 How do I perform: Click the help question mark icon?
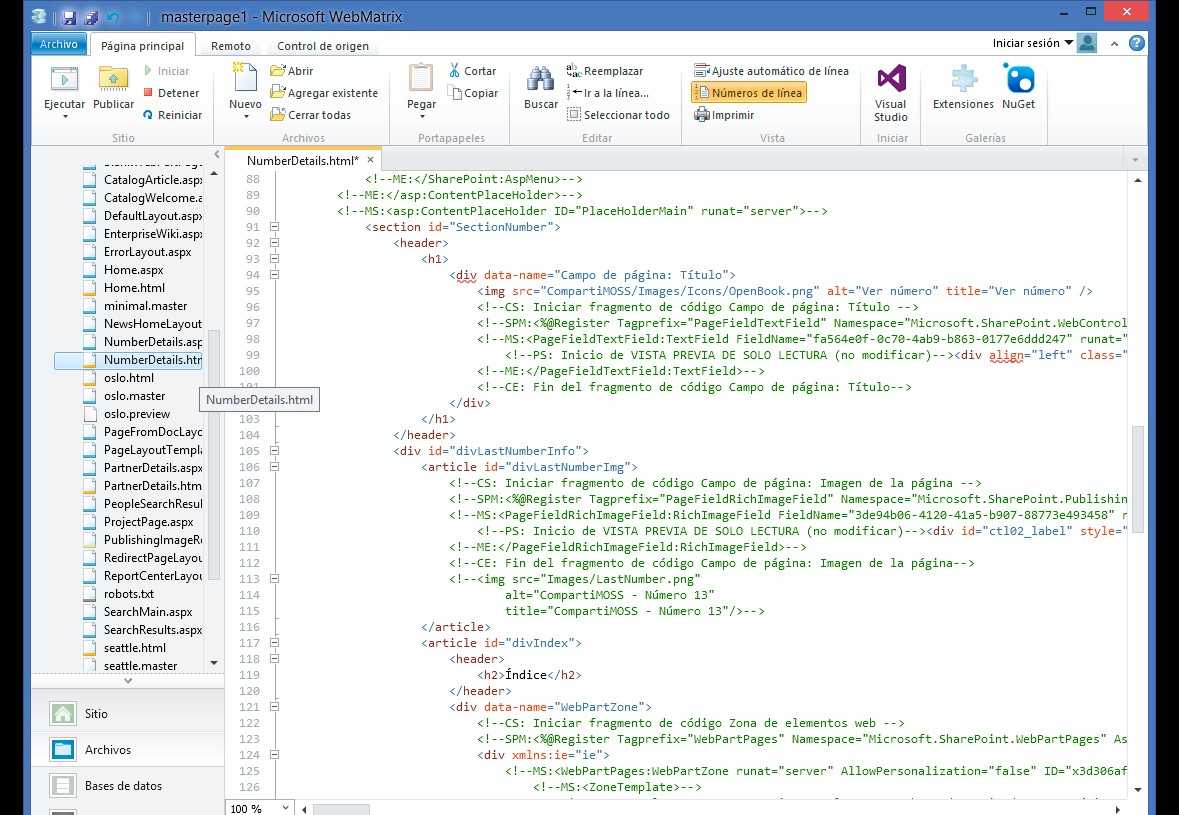[x=1137, y=43]
